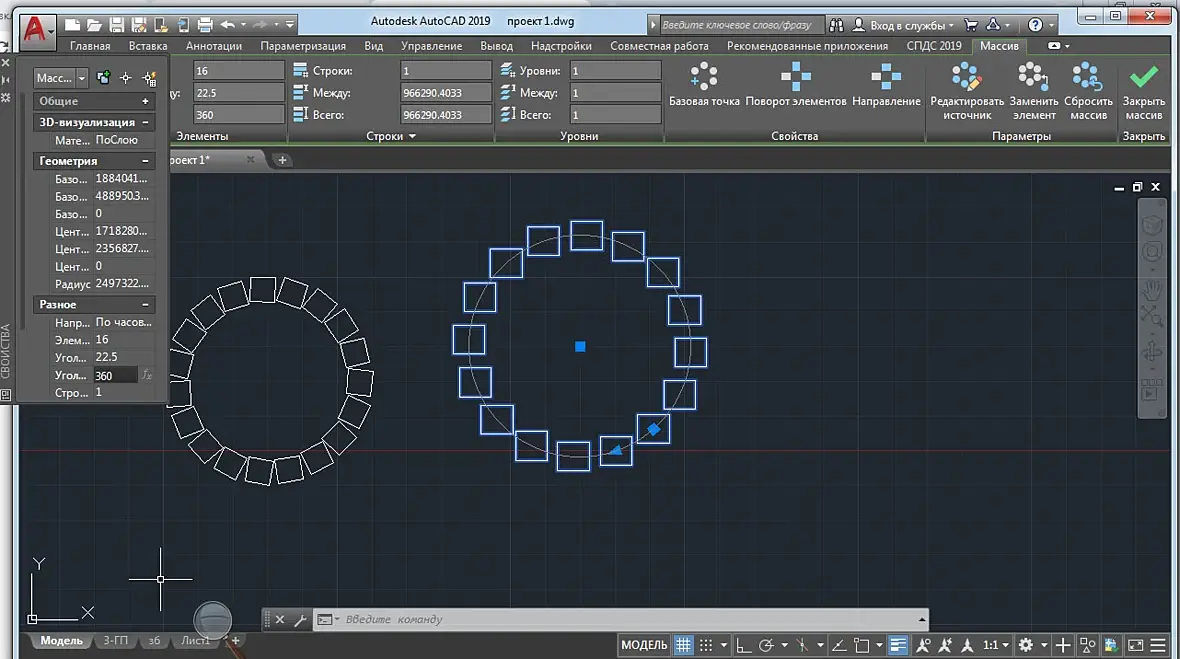Switch to the Аннотации ribbon tab
Viewport: 1180px width, 659px height.
[x=214, y=46]
